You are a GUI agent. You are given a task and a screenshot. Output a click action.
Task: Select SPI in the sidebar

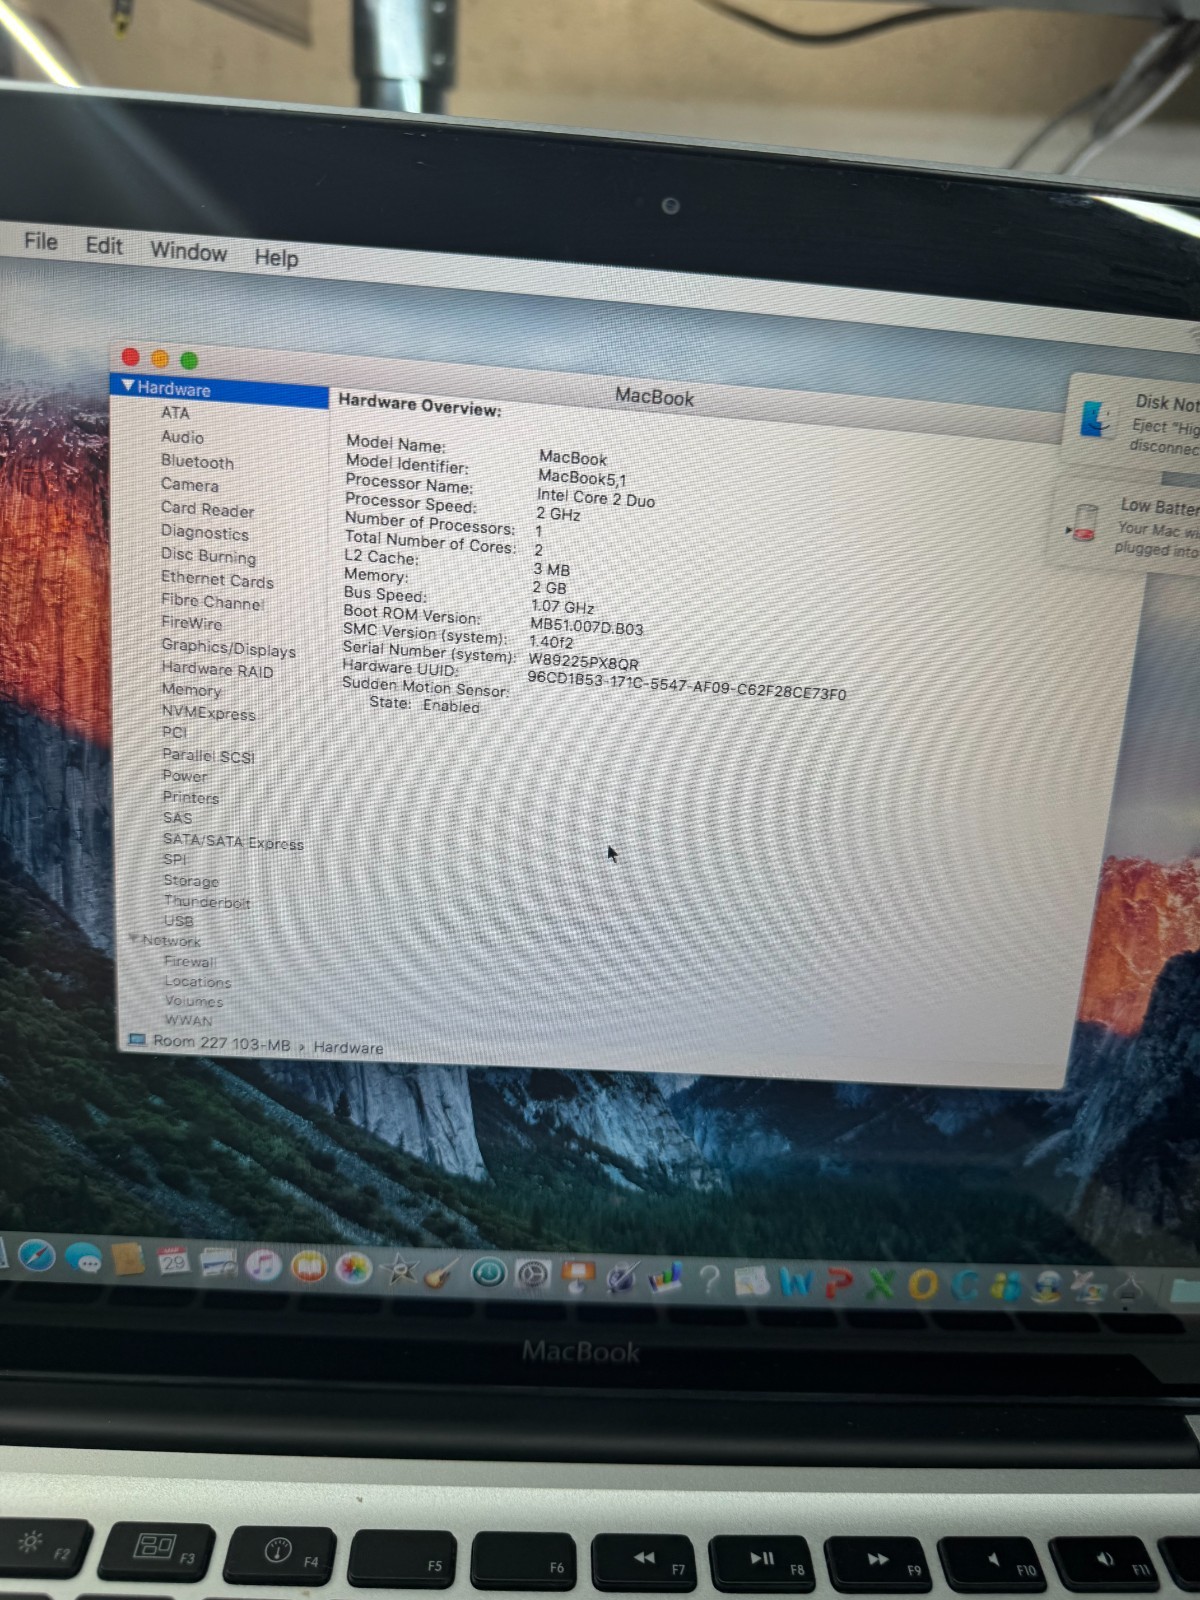(174, 859)
